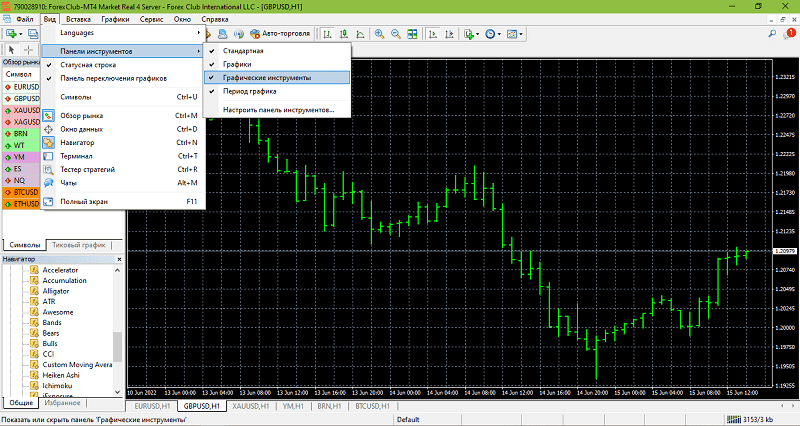The width and height of the screenshot is (800, 426).
Task: Click the Terminal icon in menu
Action: click(48, 156)
